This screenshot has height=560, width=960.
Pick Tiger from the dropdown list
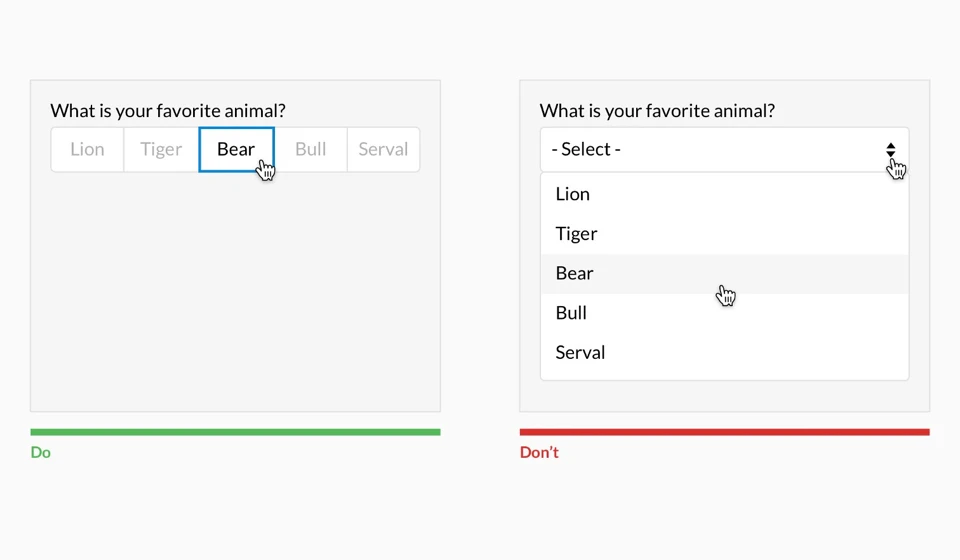coord(576,234)
